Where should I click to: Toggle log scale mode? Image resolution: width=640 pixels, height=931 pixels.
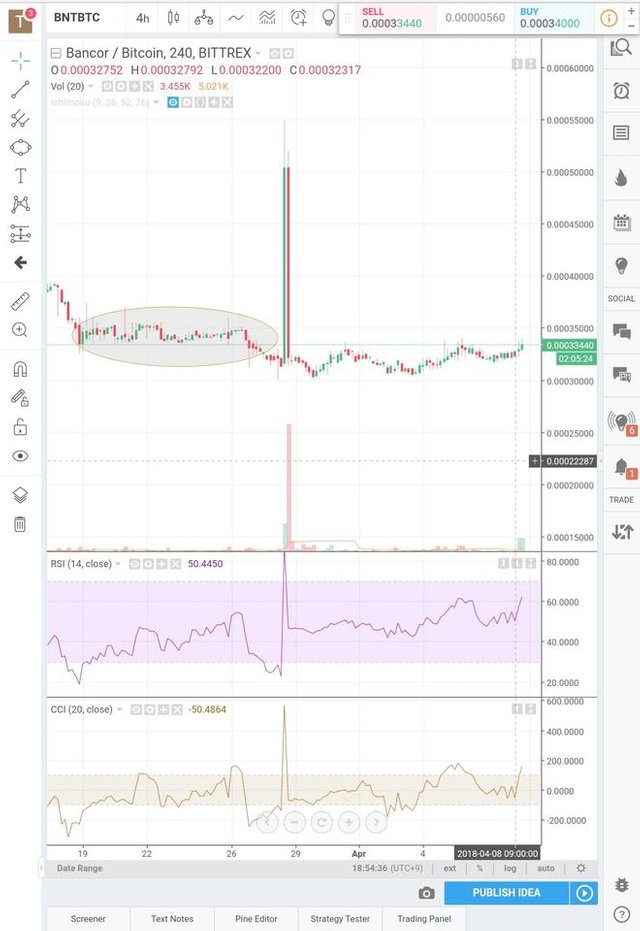point(510,868)
